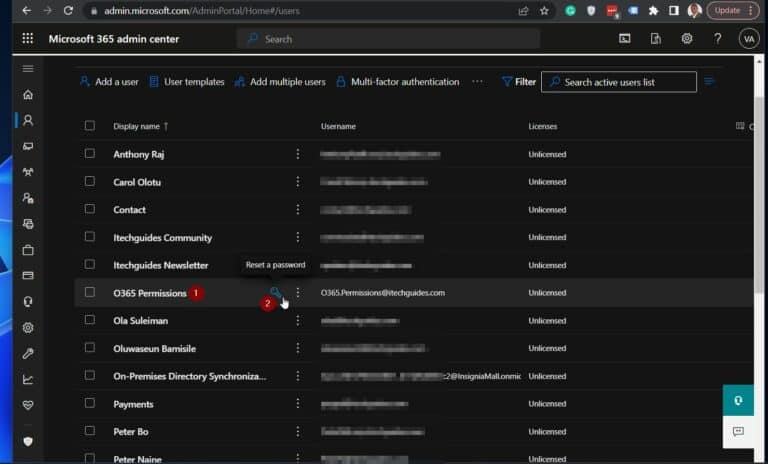Select the Anthony Raj checkbox

click(x=90, y=153)
